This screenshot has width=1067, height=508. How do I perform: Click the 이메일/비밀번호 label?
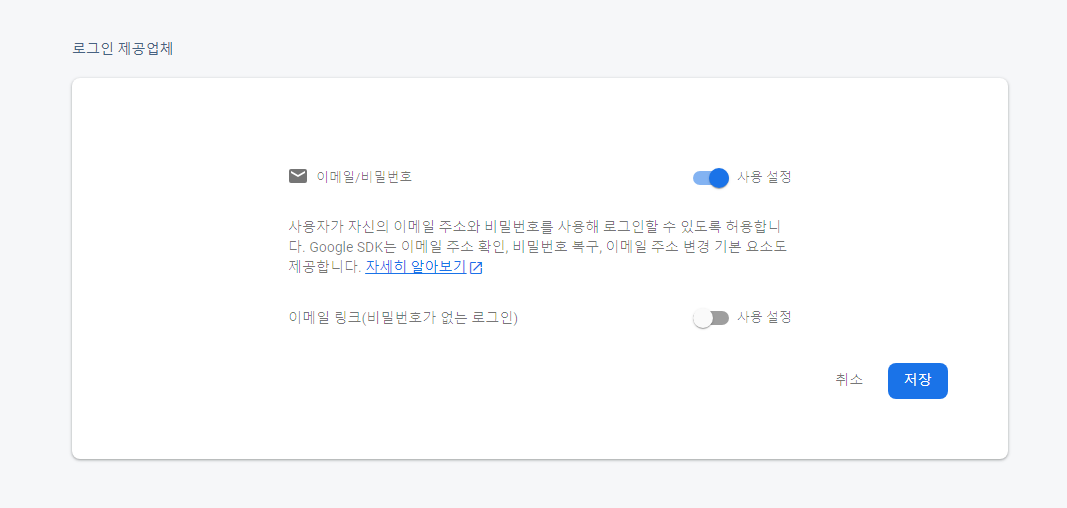tap(364, 177)
